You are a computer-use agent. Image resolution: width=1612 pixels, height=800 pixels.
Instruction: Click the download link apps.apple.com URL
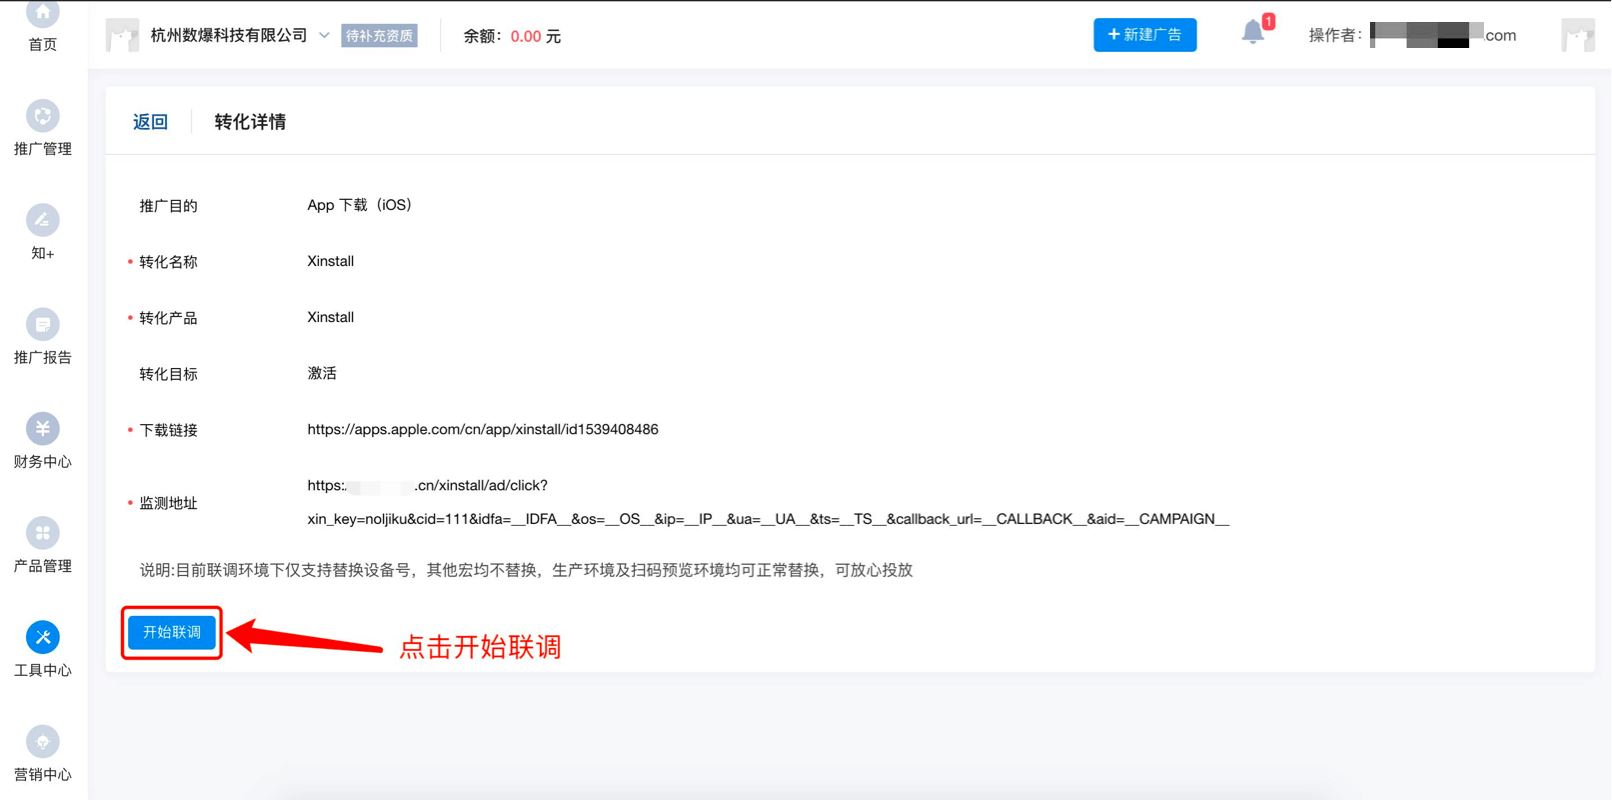(482, 429)
